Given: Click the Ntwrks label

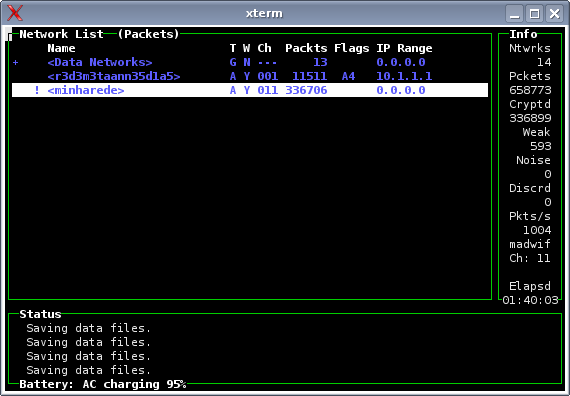Looking at the screenshot, I should coord(530,48).
